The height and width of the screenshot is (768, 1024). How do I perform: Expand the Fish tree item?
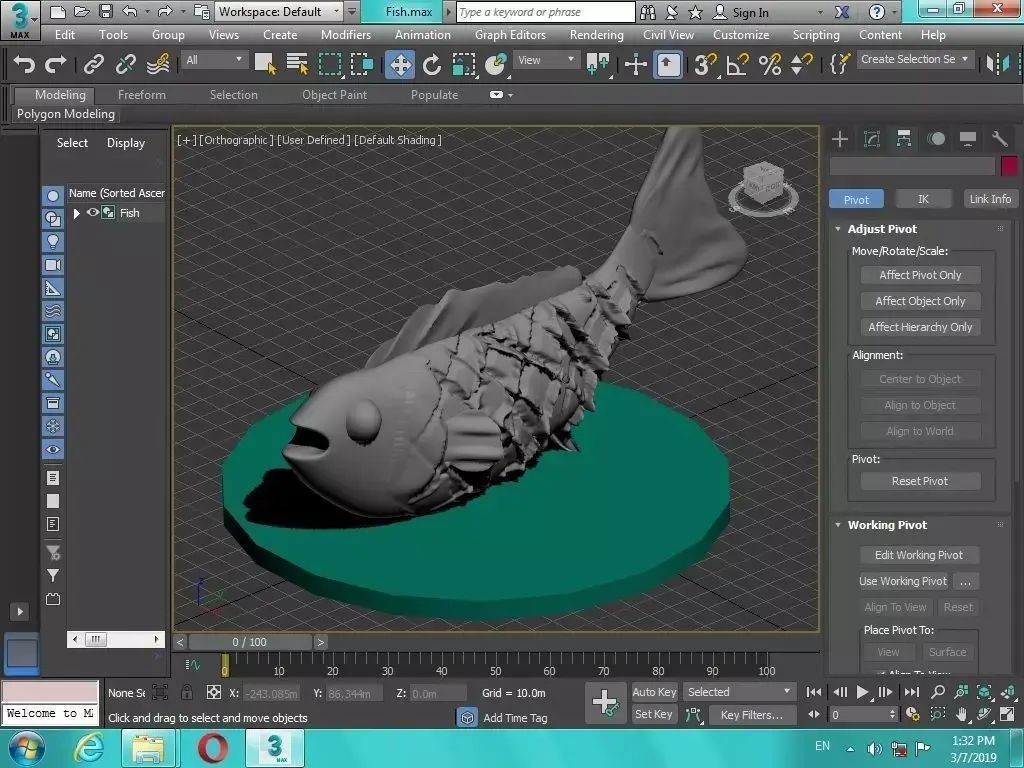(76, 213)
